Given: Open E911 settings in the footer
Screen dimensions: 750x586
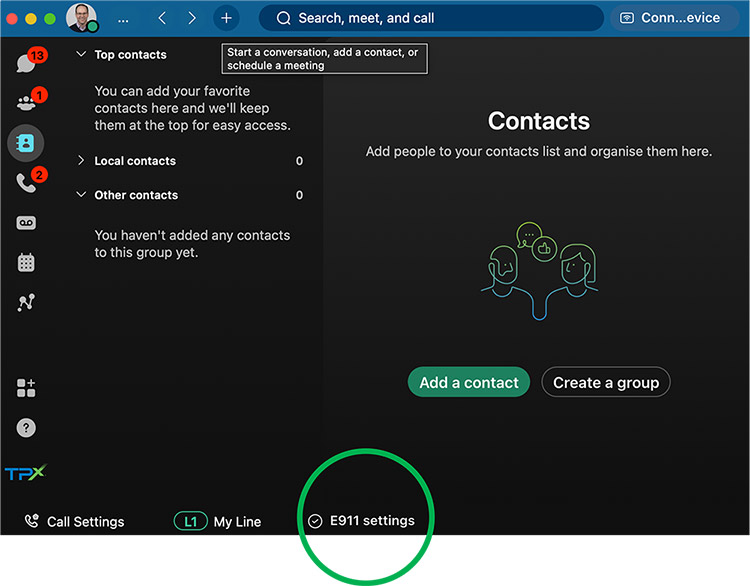Looking at the screenshot, I should pyautogui.click(x=361, y=520).
